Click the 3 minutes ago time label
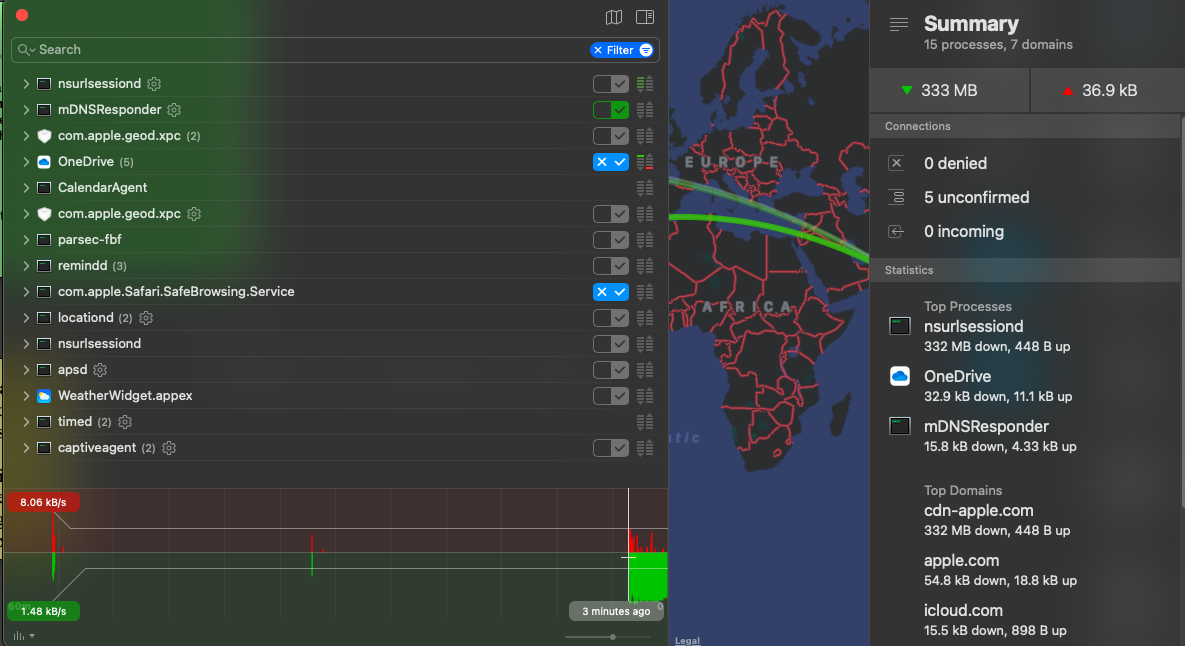This screenshot has width=1185, height=646. click(x=616, y=611)
